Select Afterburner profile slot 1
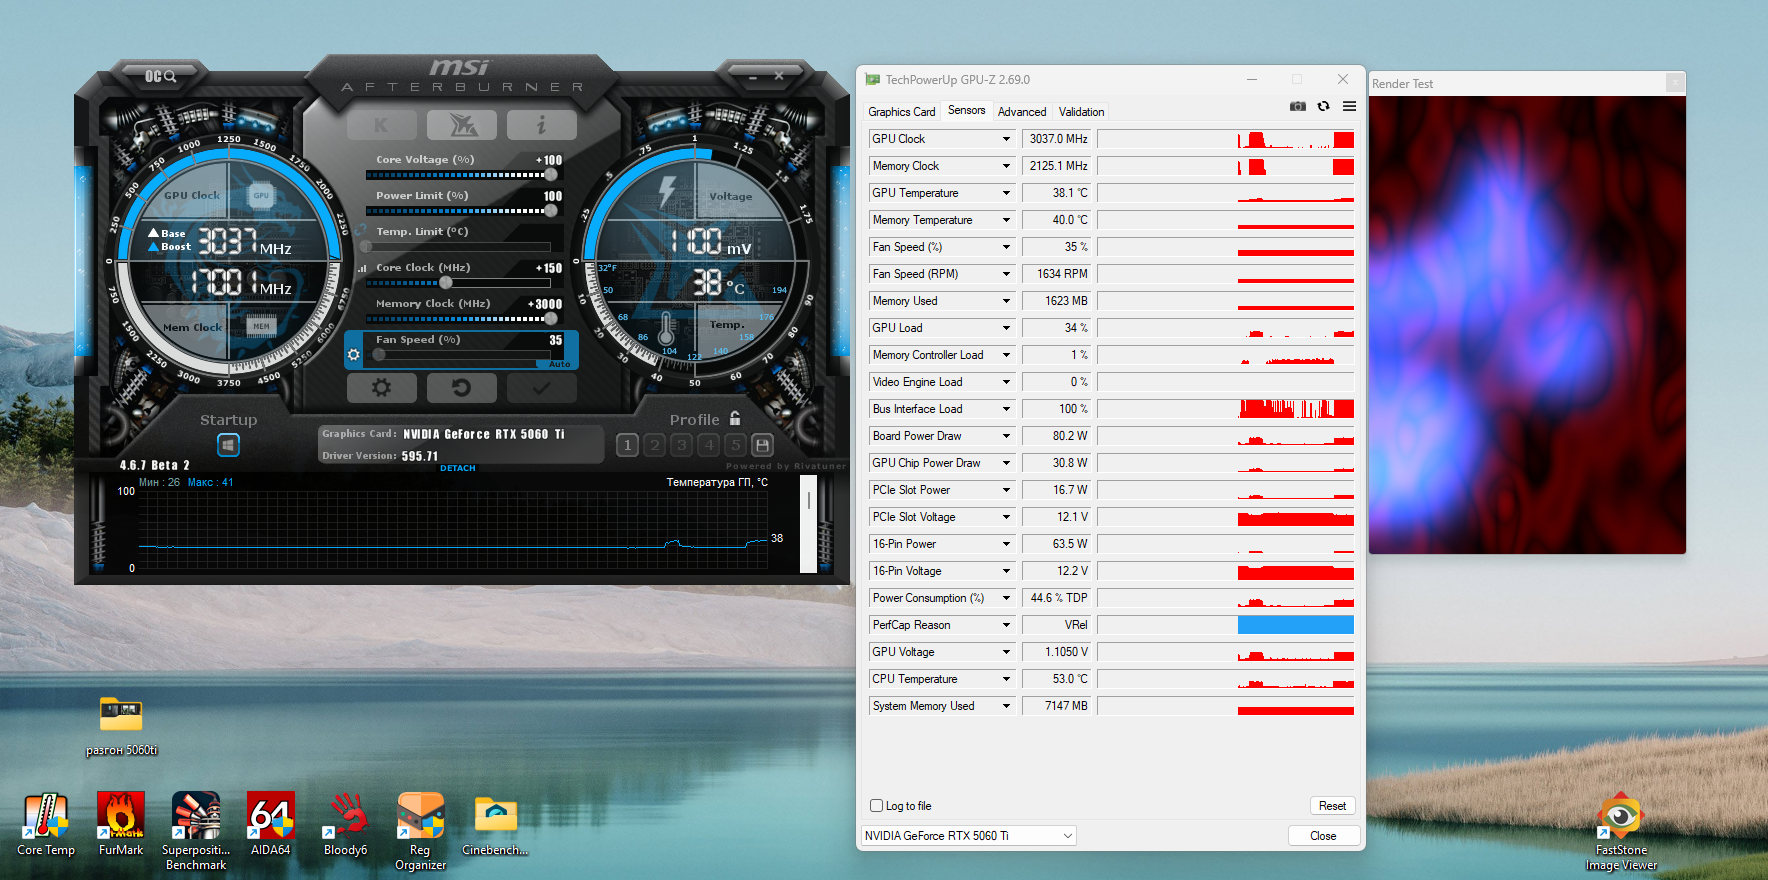This screenshot has height=880, width=1768. [x=627, y=445]
